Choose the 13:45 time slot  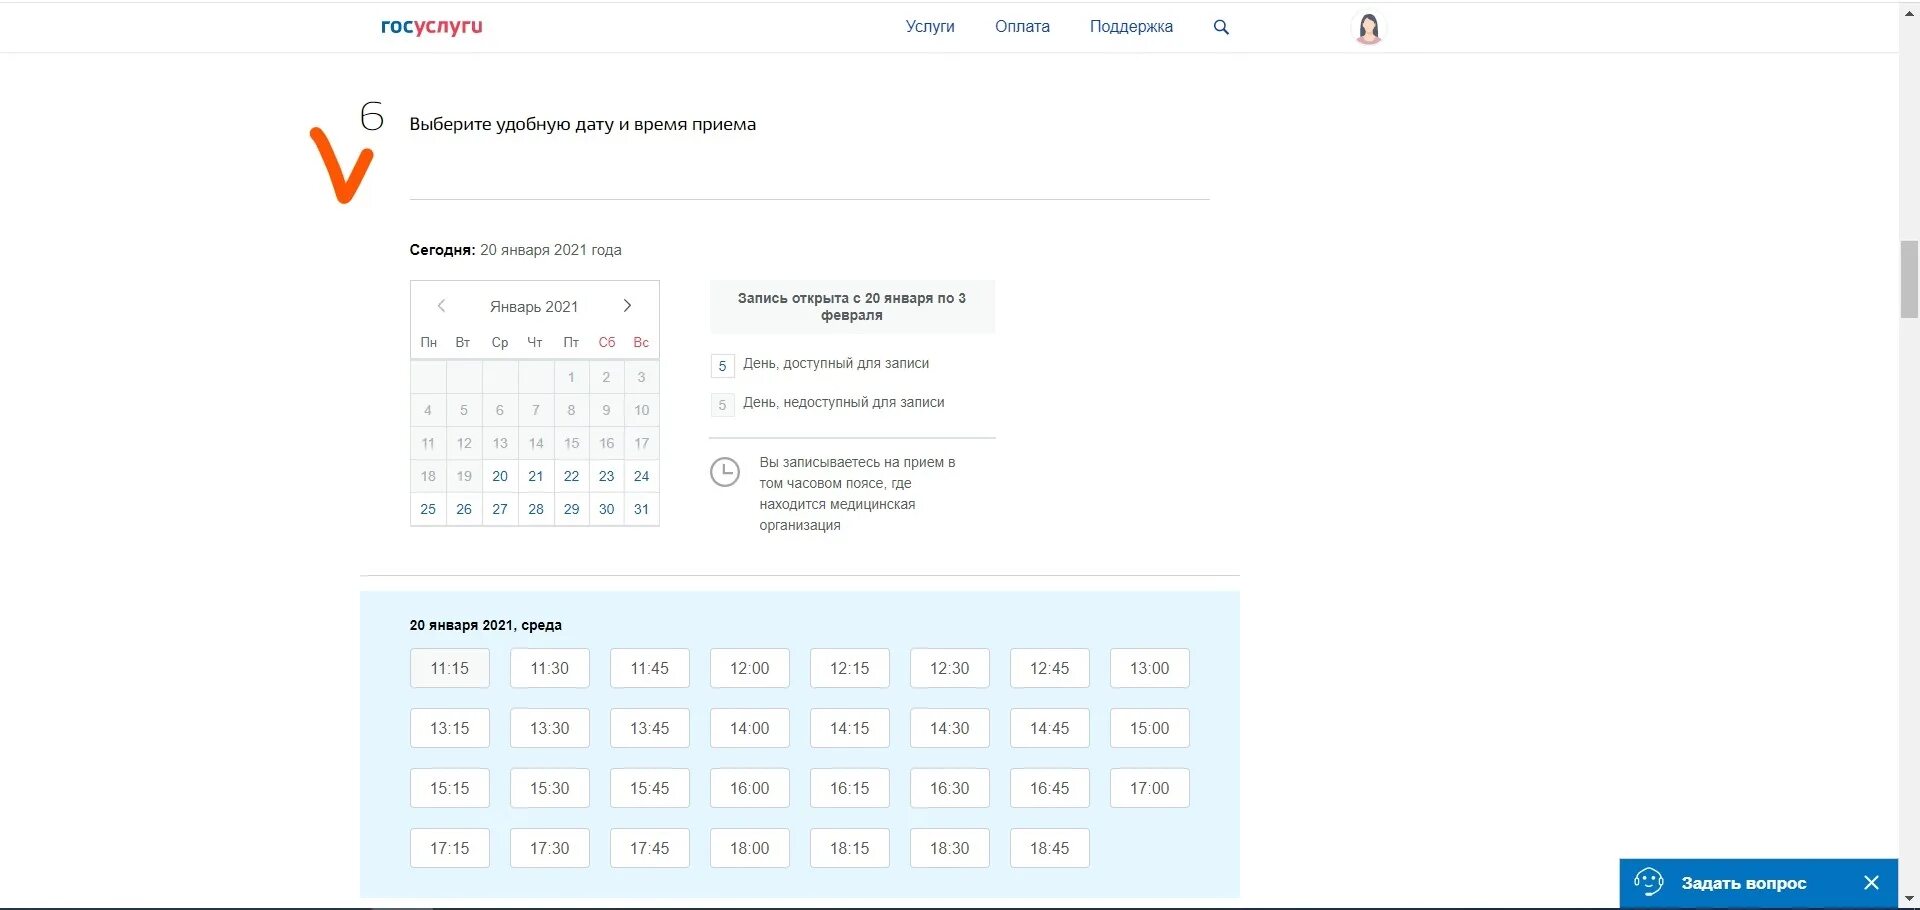pyautogui.click(x=650, y=728)
